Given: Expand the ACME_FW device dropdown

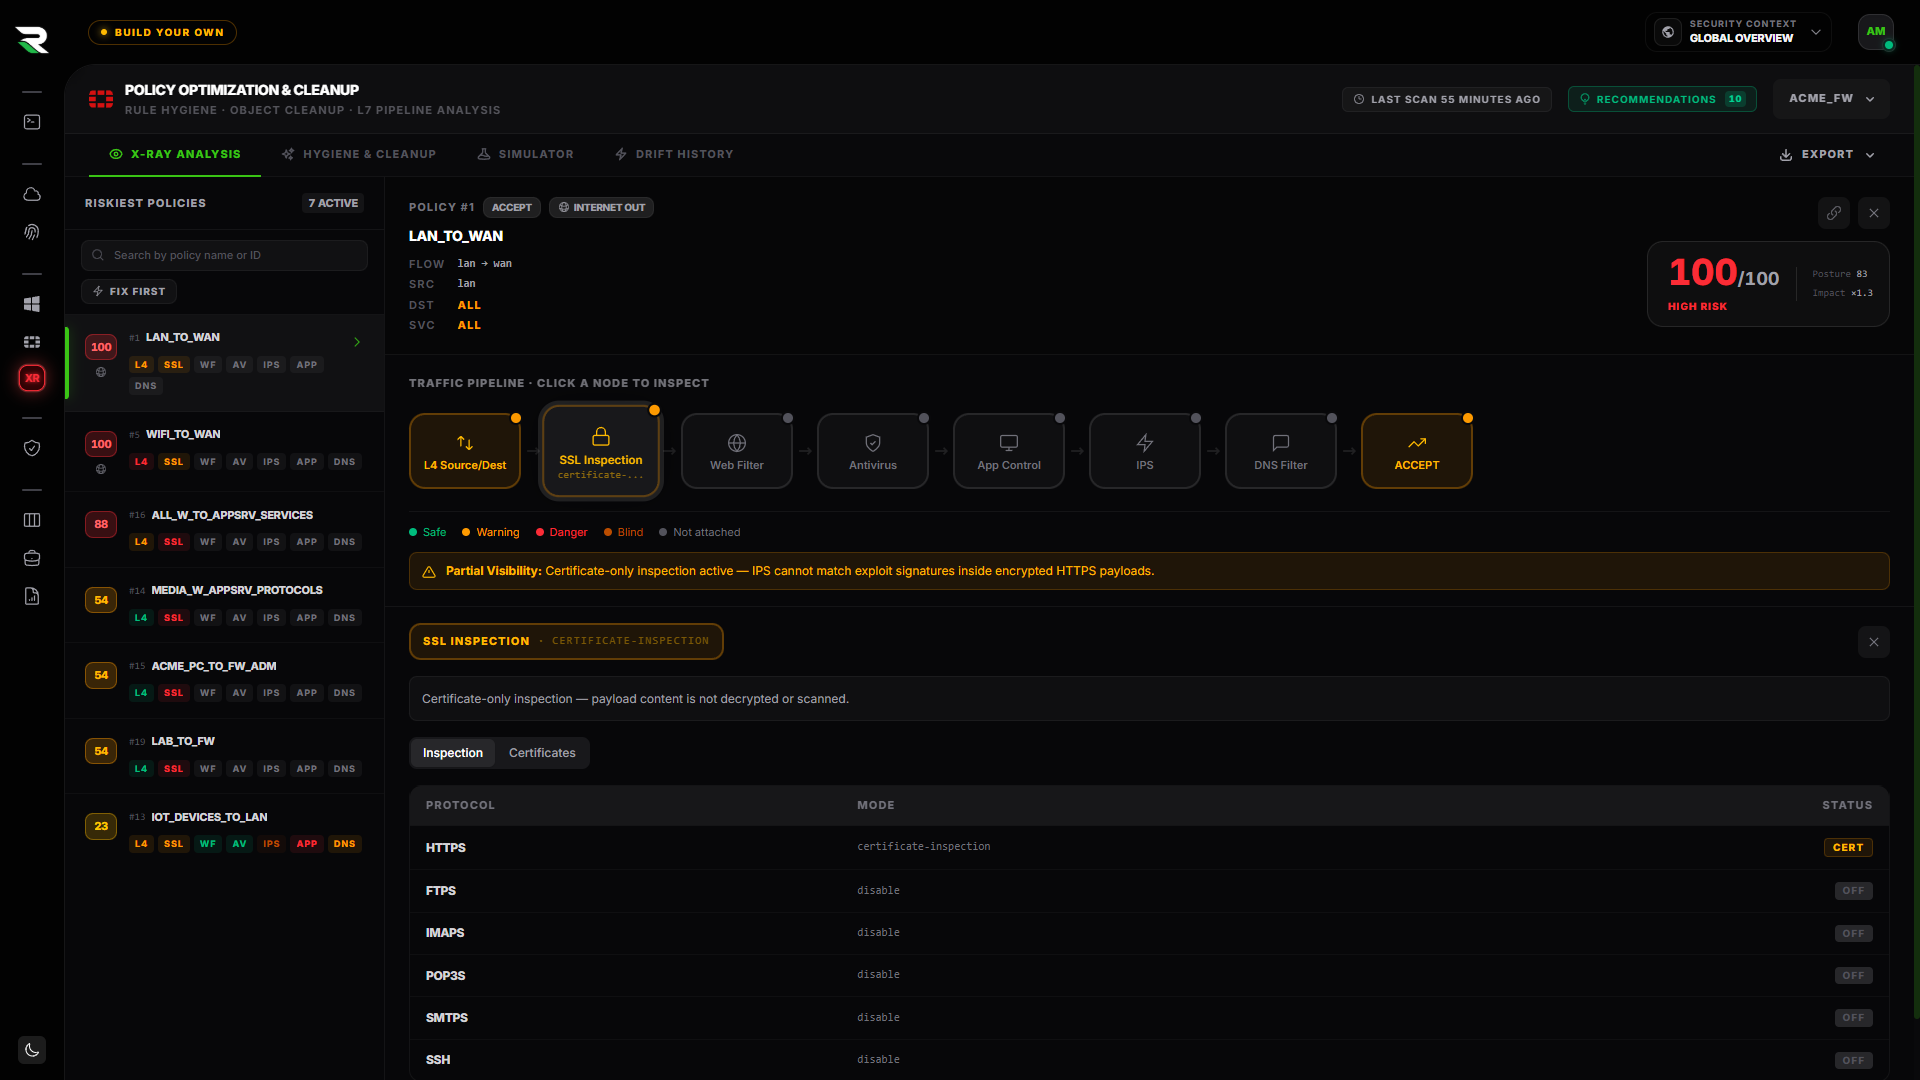Looking at the screenshot, I should coord(1831,99).
